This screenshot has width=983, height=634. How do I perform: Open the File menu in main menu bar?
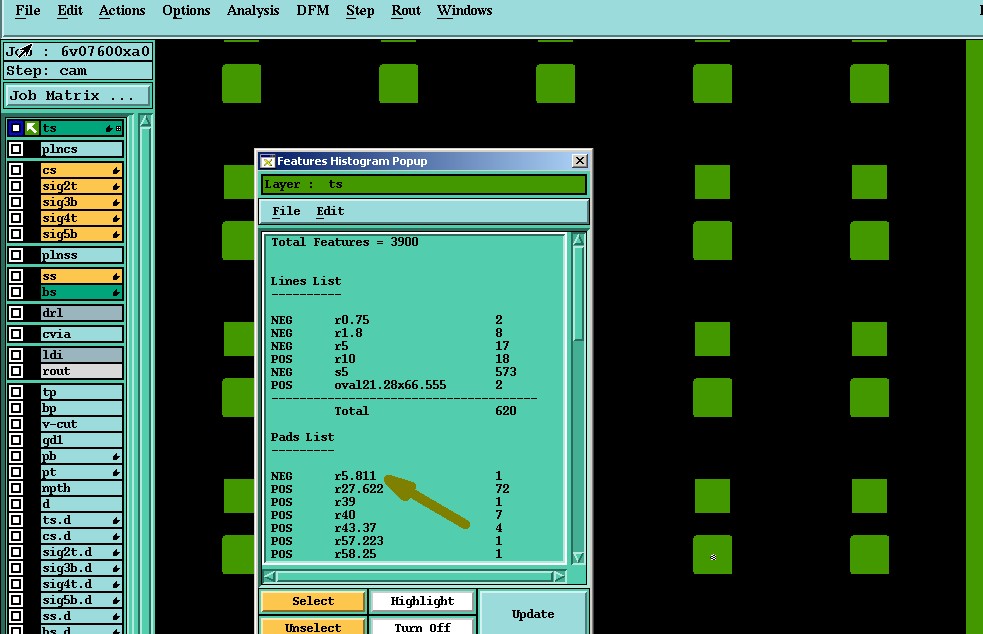click(28, 11)
